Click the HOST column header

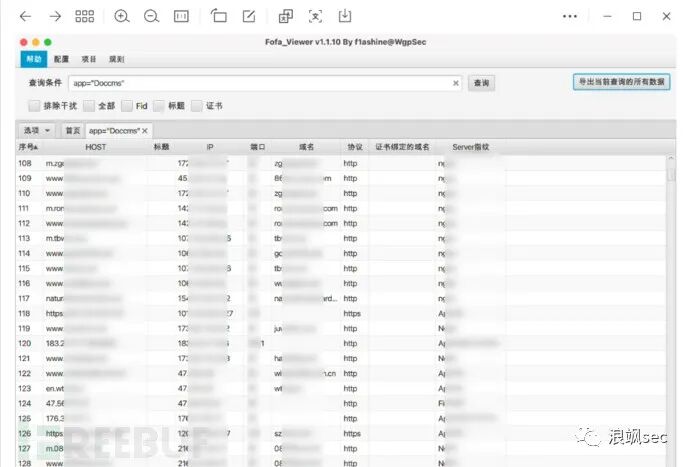(x=95, y=147)
